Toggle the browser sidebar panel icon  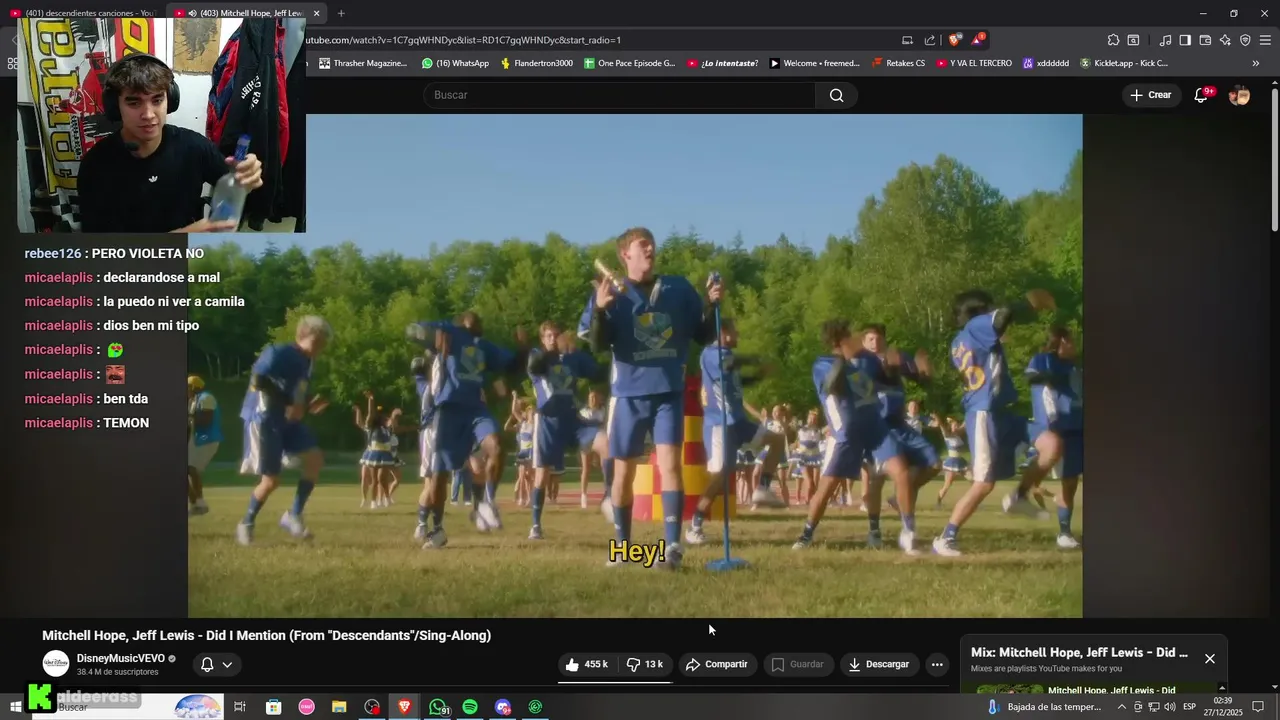(x=1185, y=40)
